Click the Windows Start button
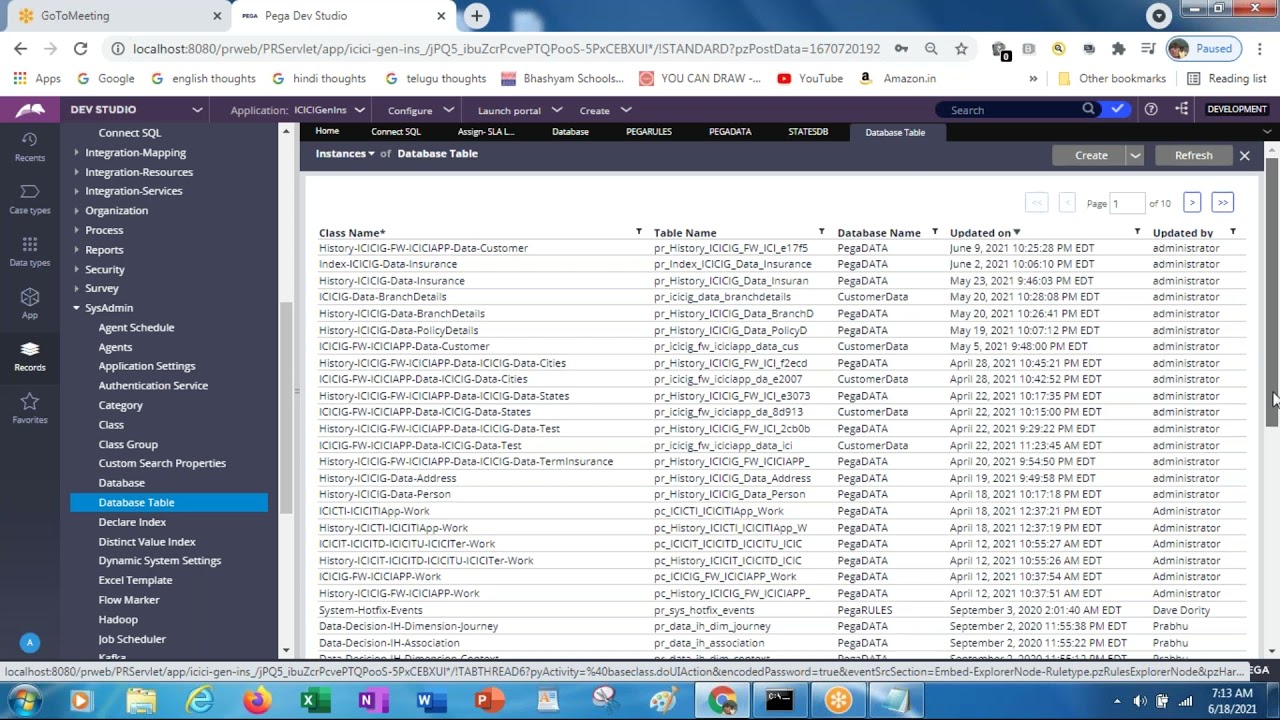1280x720 pixels. pyautogui.click(x=23, y=700)
